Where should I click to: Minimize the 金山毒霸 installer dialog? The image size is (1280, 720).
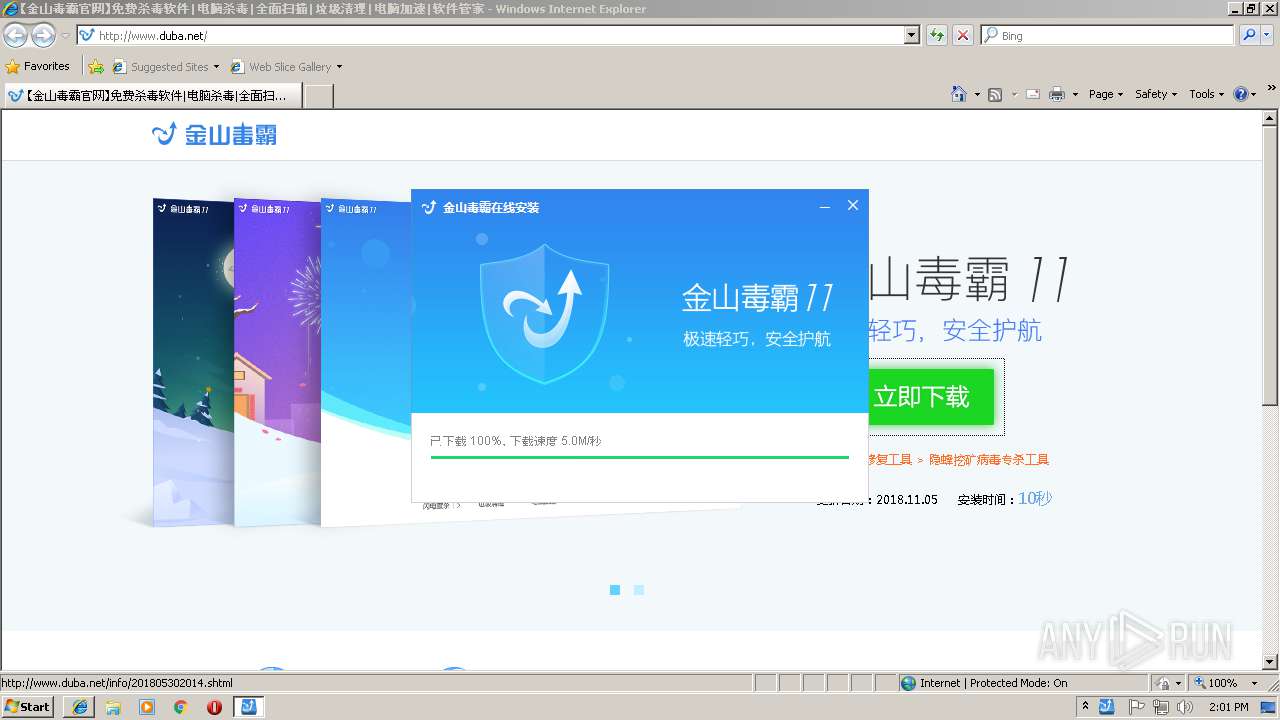click(x=825, y=206)
